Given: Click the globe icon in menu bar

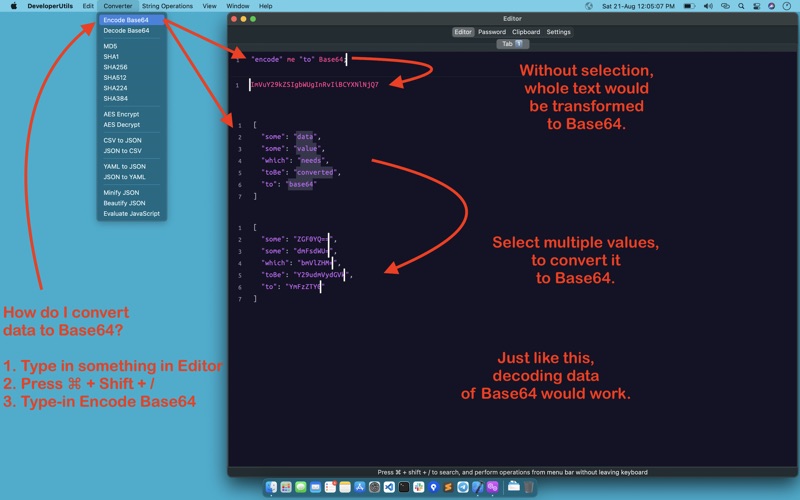Looking at the screenshot, I should point(589,6).
